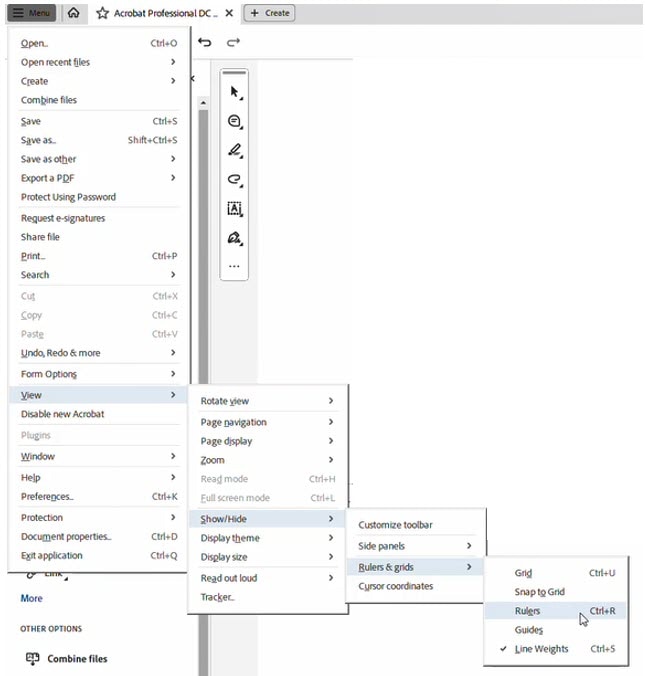Click the hamburger Menu button
646x676 pixels.
pyautogui.click(x=31, y=13)
